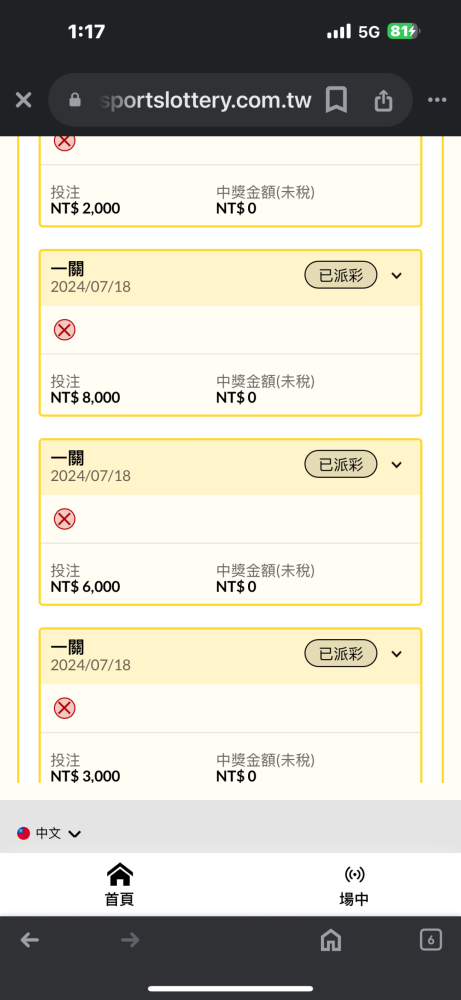Tap 已派彩 badge on the NT$ 8,000 bet

tap(340, 276)
